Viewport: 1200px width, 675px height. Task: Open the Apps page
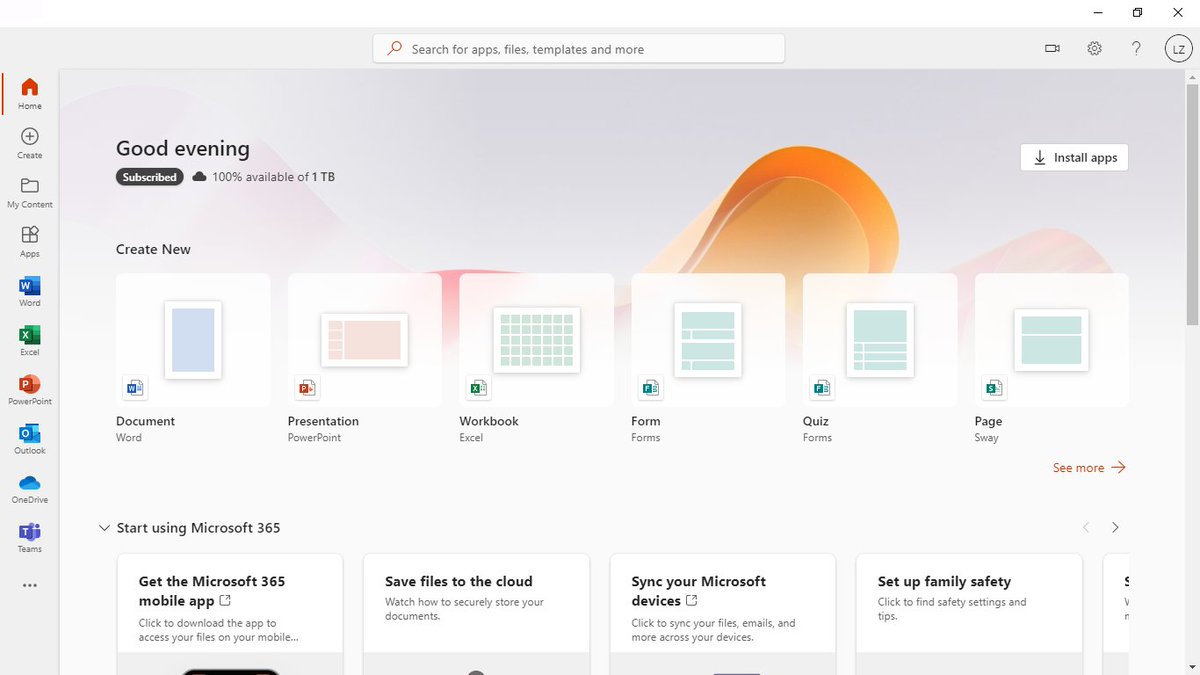pyautogui.click(x=30, y=241)
